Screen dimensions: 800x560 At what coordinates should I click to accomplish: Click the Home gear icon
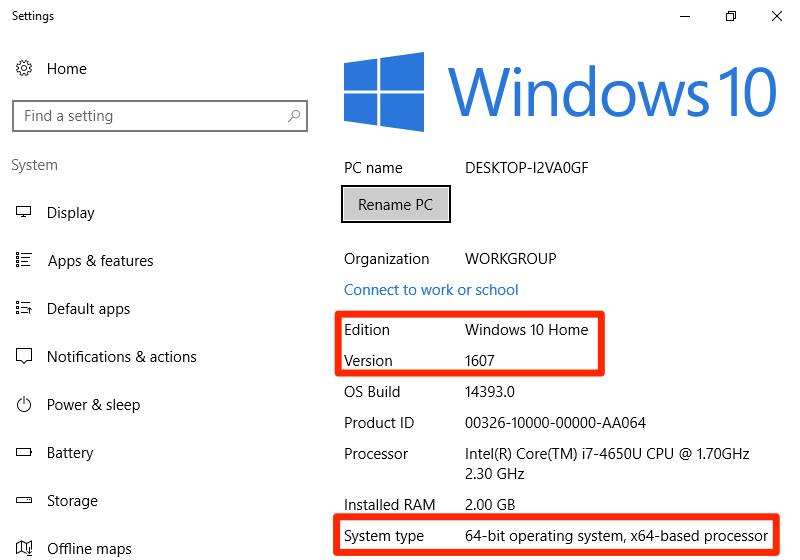24,68
